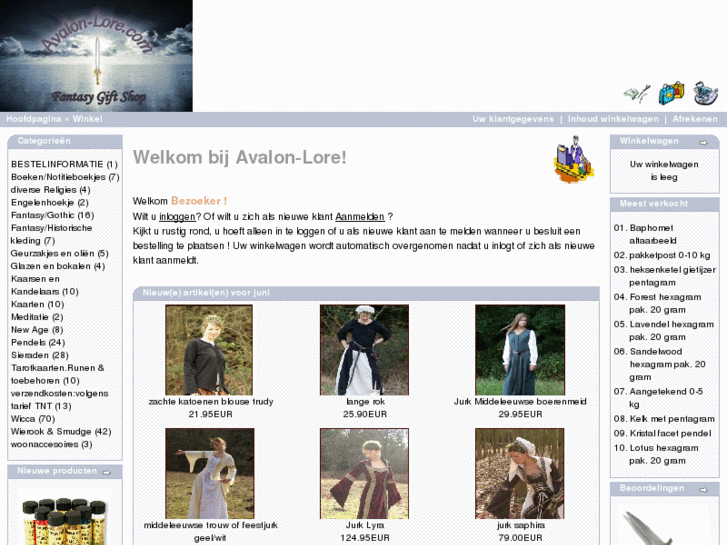Click the zachte katoenen blouse trudy photo
Screen dimensions: 727x545
click(x=209, y=350)
